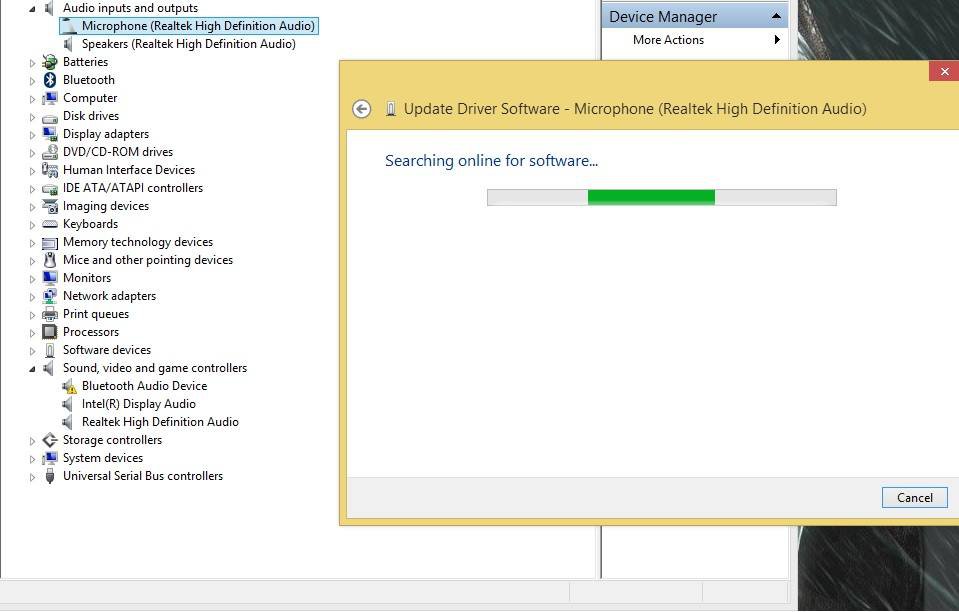Click the Disk drives icon
The width and height of the screenshot is (959, 612).
(x=50, y=117)
